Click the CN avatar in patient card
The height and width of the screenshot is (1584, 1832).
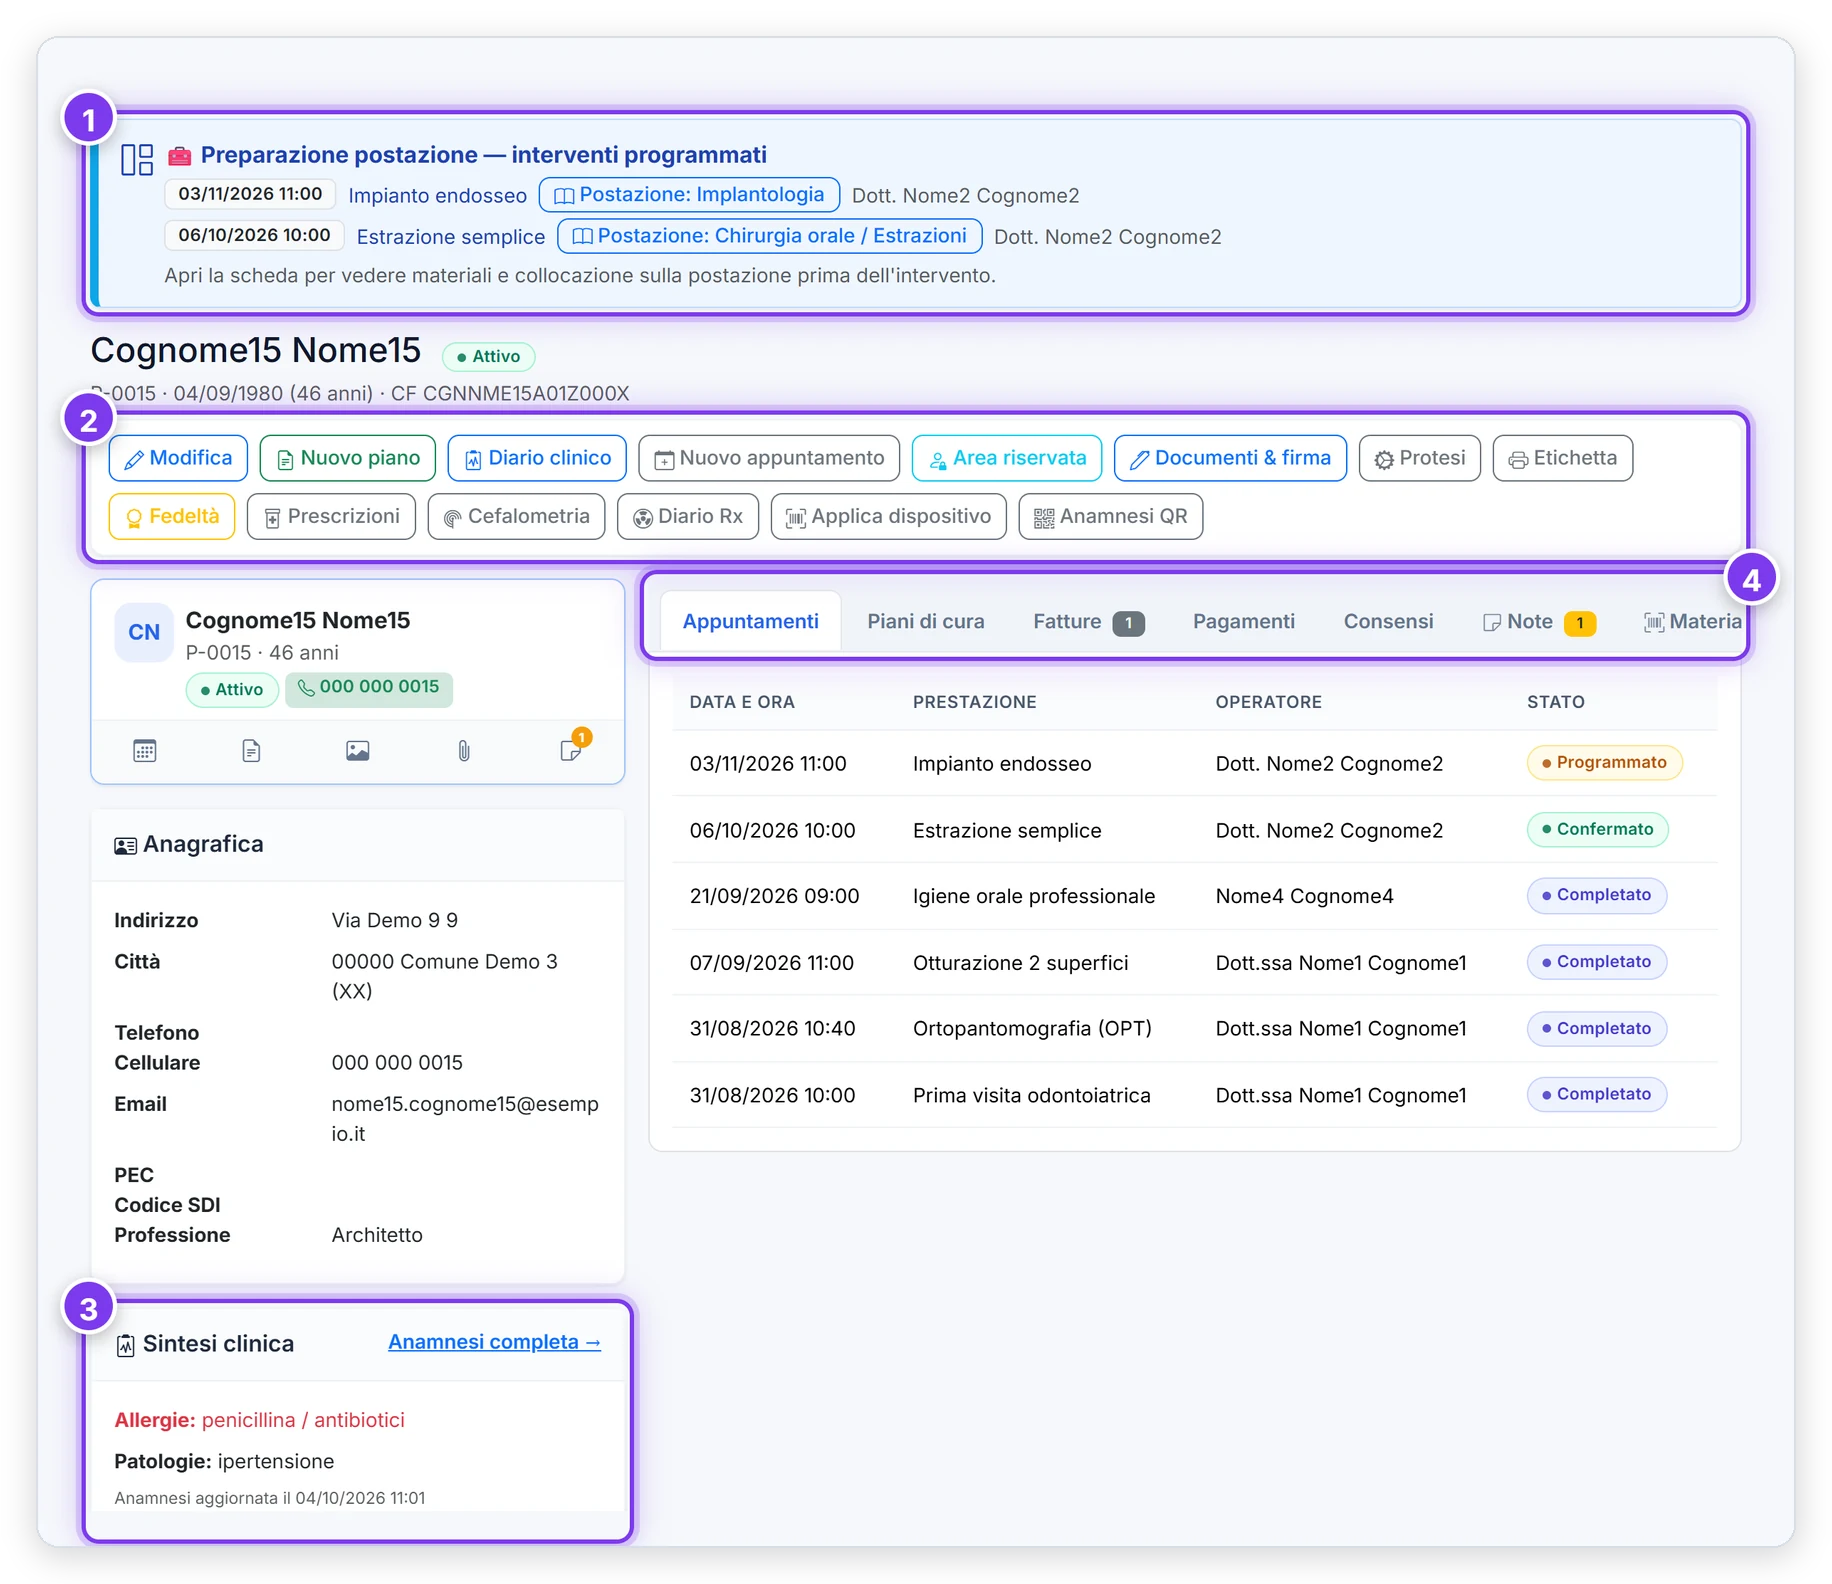144,632
